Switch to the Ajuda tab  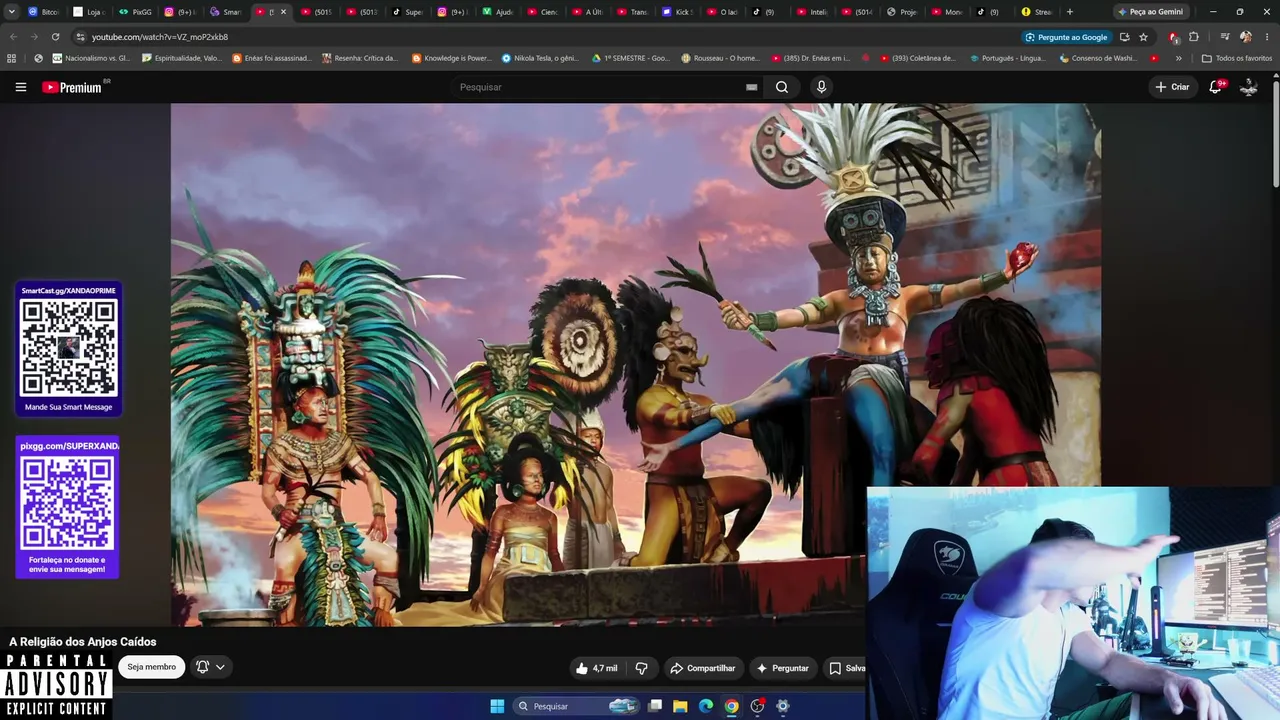point(498,12)
